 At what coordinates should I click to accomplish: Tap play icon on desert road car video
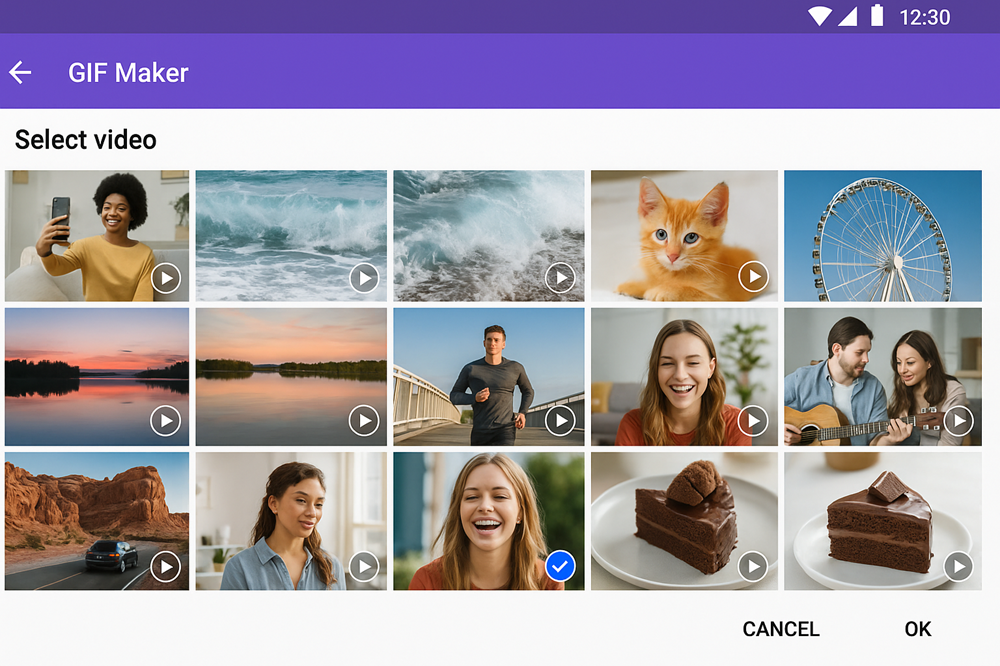[x=166, y=567]
